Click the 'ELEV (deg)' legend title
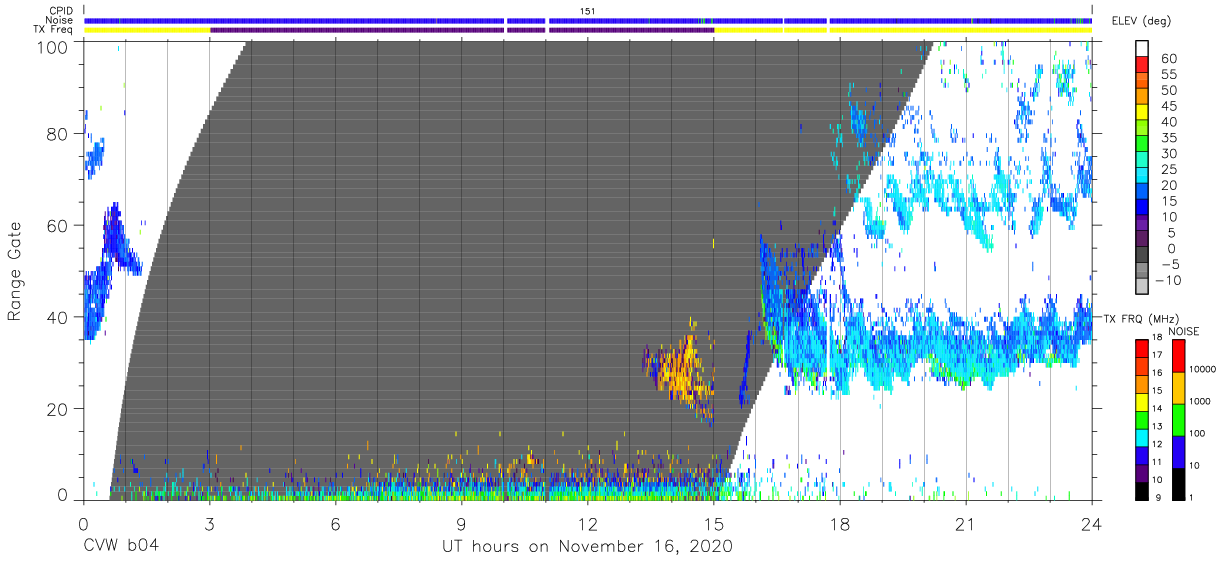 [x=1141, y=21]
